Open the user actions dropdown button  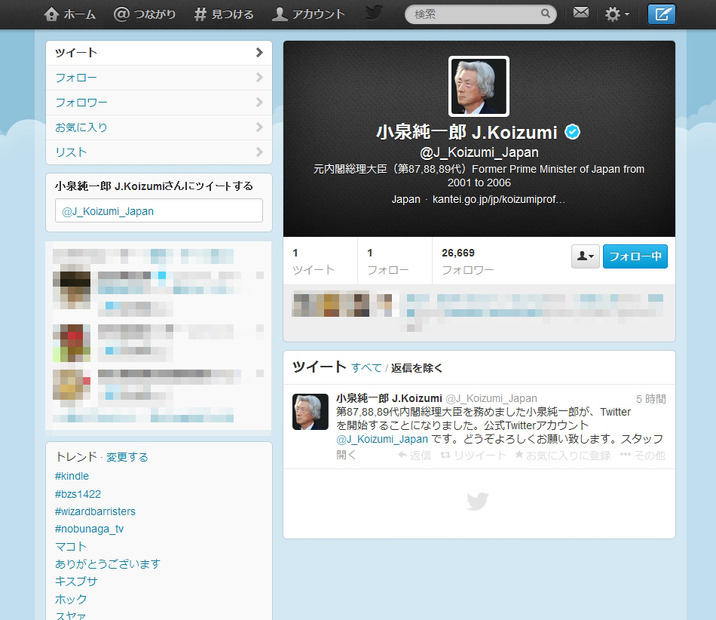(585, 256)
